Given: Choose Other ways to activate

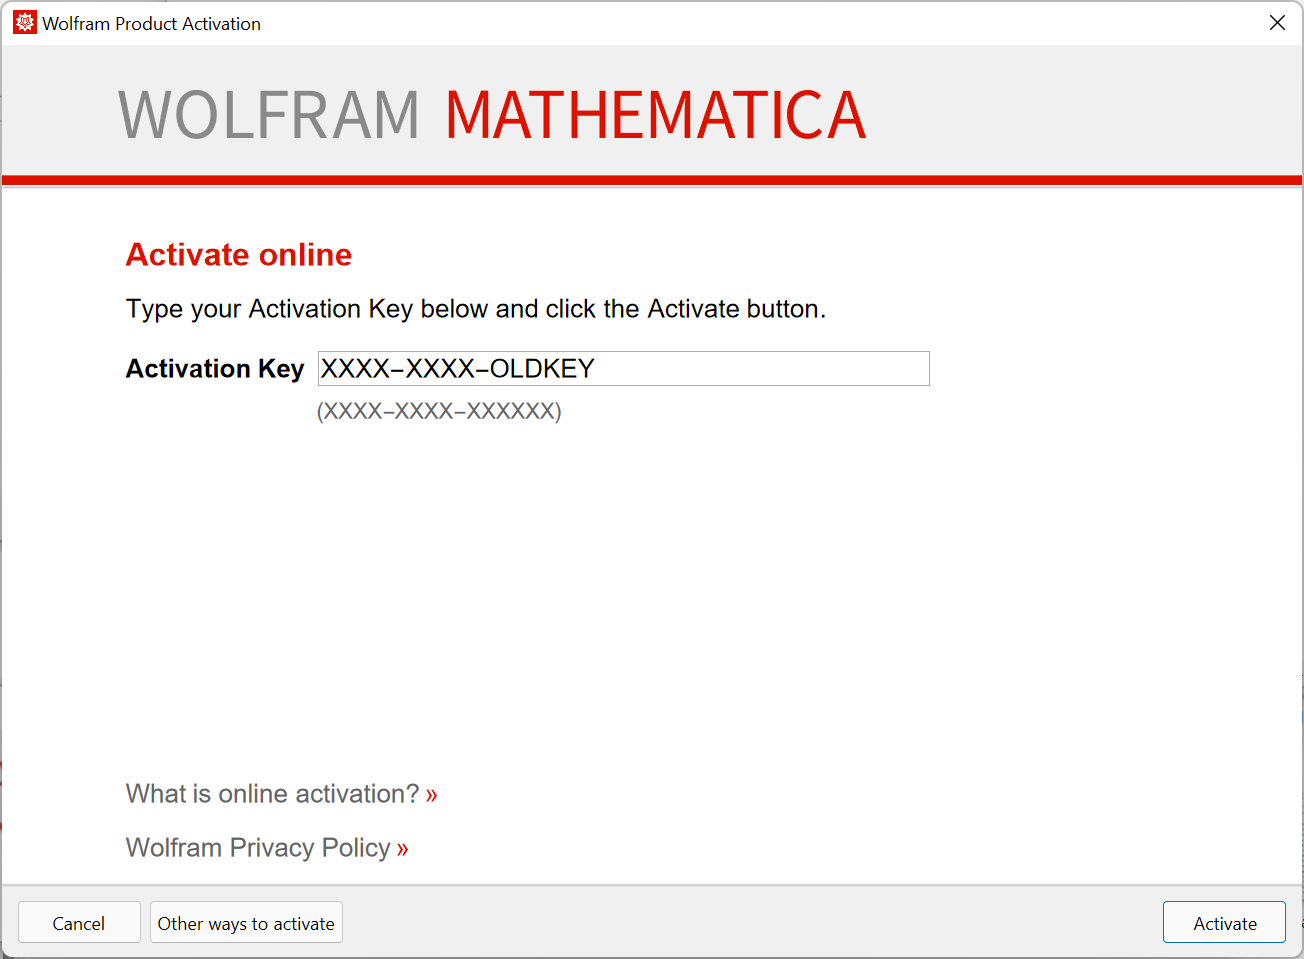Looking at the screenshot, I should 246,922.
